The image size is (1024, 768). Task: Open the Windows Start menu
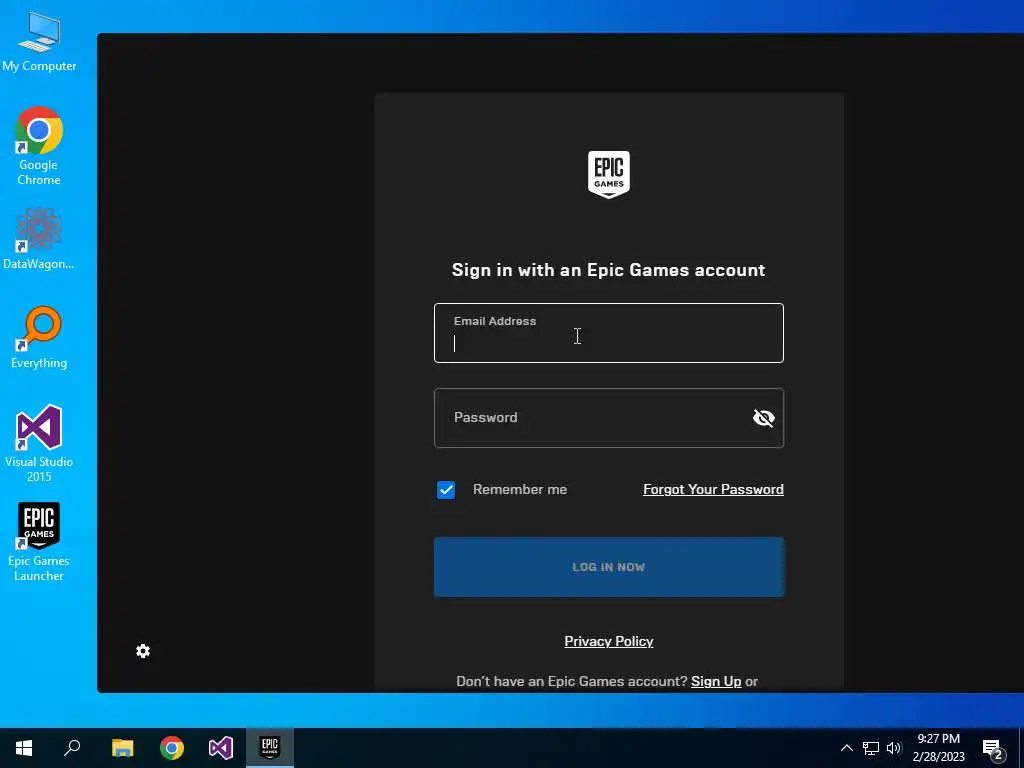[x=24, y=748]
